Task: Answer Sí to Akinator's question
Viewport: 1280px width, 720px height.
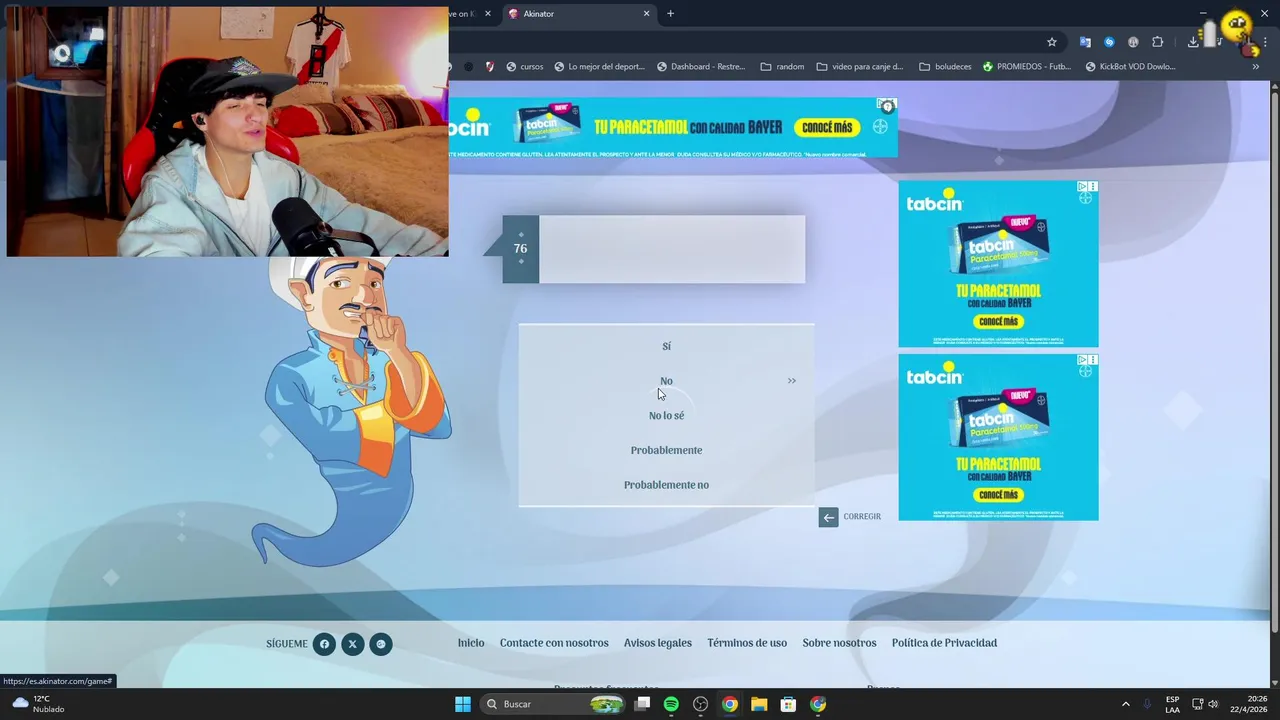Action: (666, 346)
